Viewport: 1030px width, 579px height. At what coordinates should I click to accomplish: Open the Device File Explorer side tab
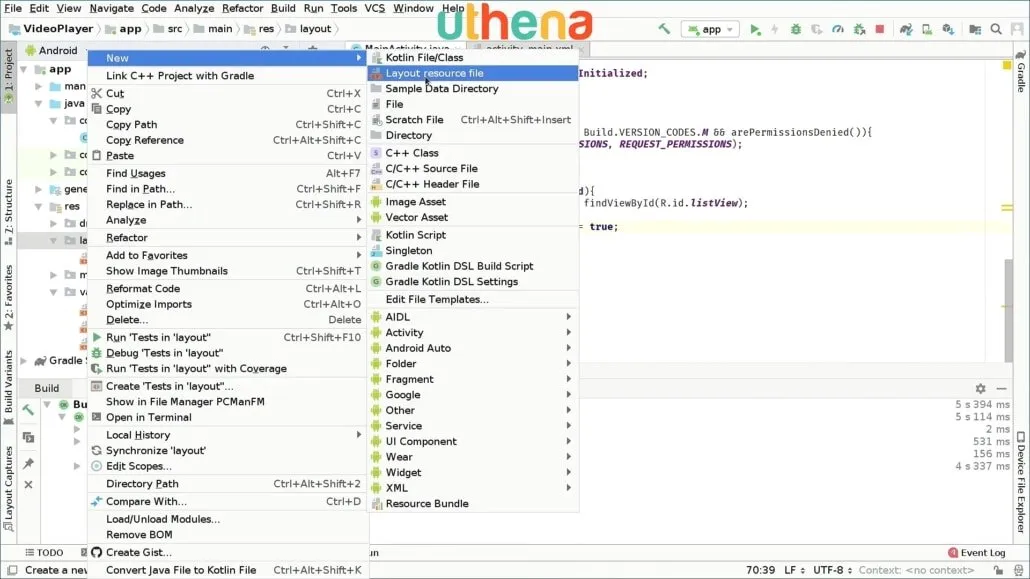click(x=1021, y=483)
